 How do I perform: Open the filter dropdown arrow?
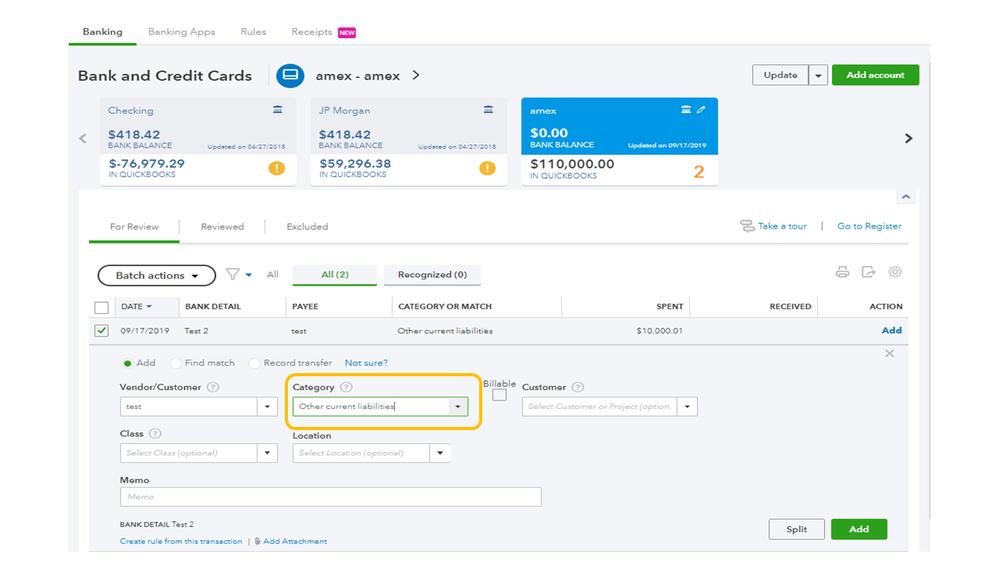(x=248, y=275)
